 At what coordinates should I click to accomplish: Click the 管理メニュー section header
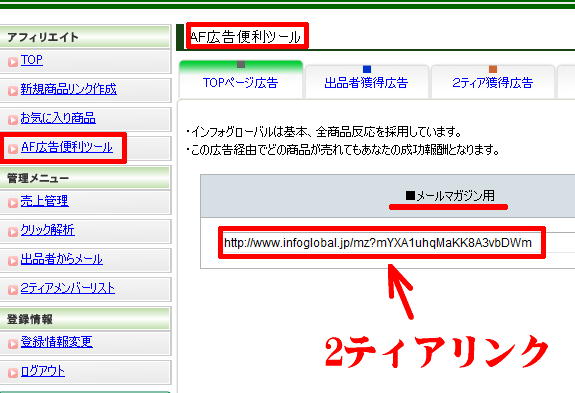coord(85,178)
